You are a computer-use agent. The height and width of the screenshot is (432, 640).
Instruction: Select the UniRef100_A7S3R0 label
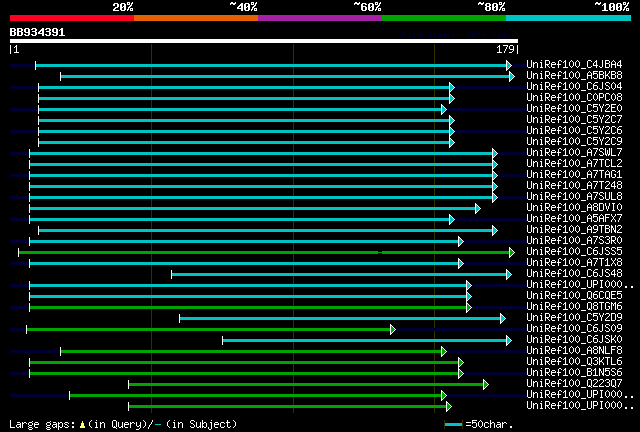[x=574, y=241]
